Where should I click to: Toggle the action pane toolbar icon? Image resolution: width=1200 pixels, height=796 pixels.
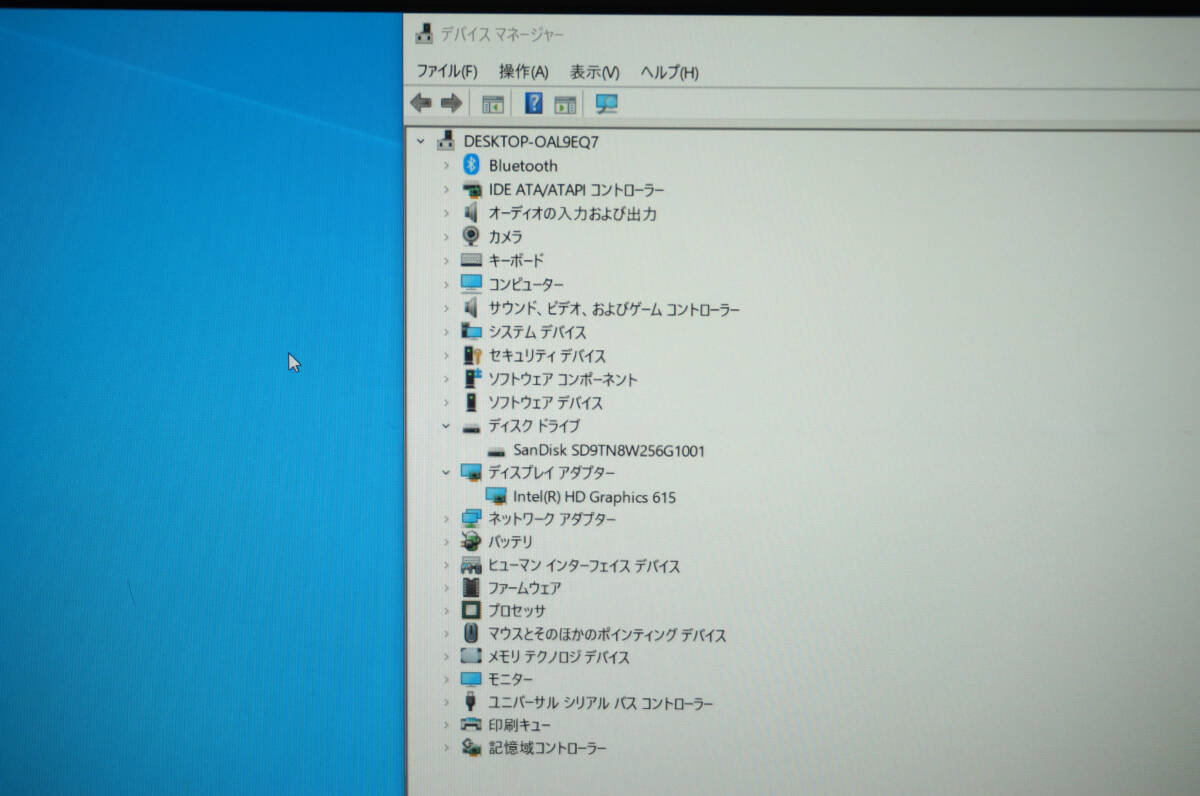pyautogui.click(x=566, y=104)
